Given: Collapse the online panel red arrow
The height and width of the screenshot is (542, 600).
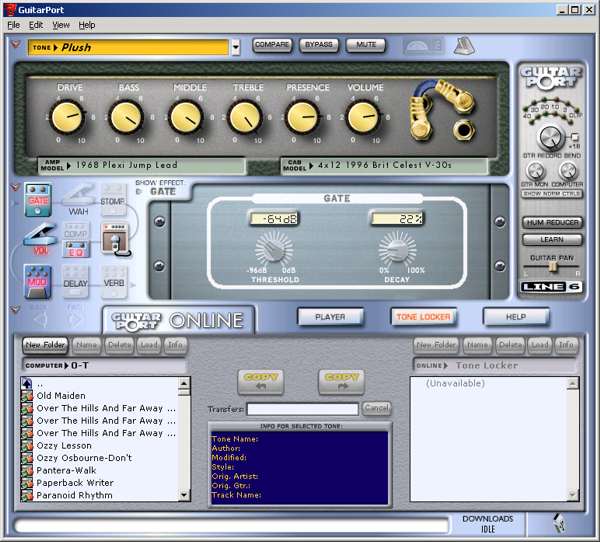Looking at the screenshot, I should click(15, 309).
